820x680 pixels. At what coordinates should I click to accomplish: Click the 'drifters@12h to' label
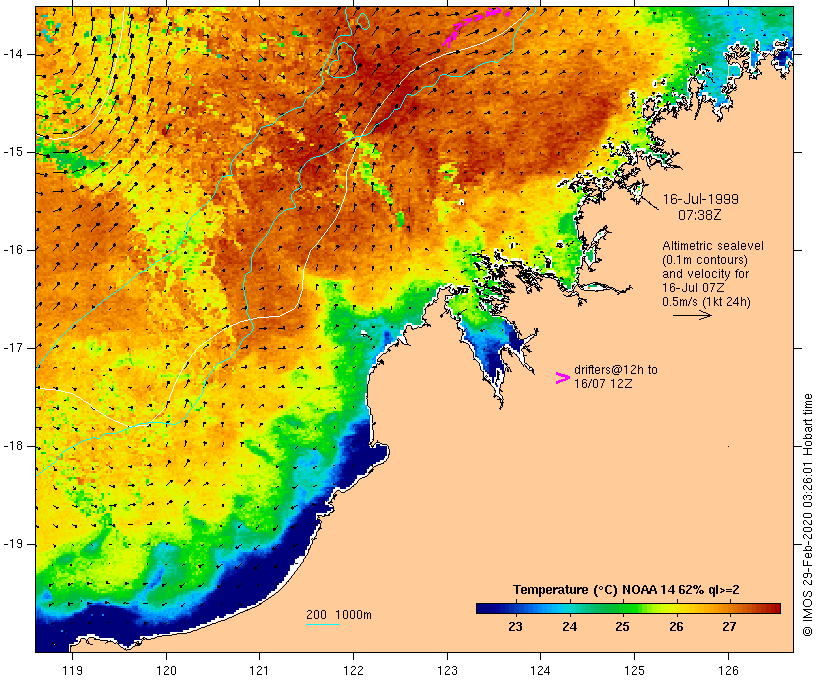pyautogui.click(x=616, y=370)
